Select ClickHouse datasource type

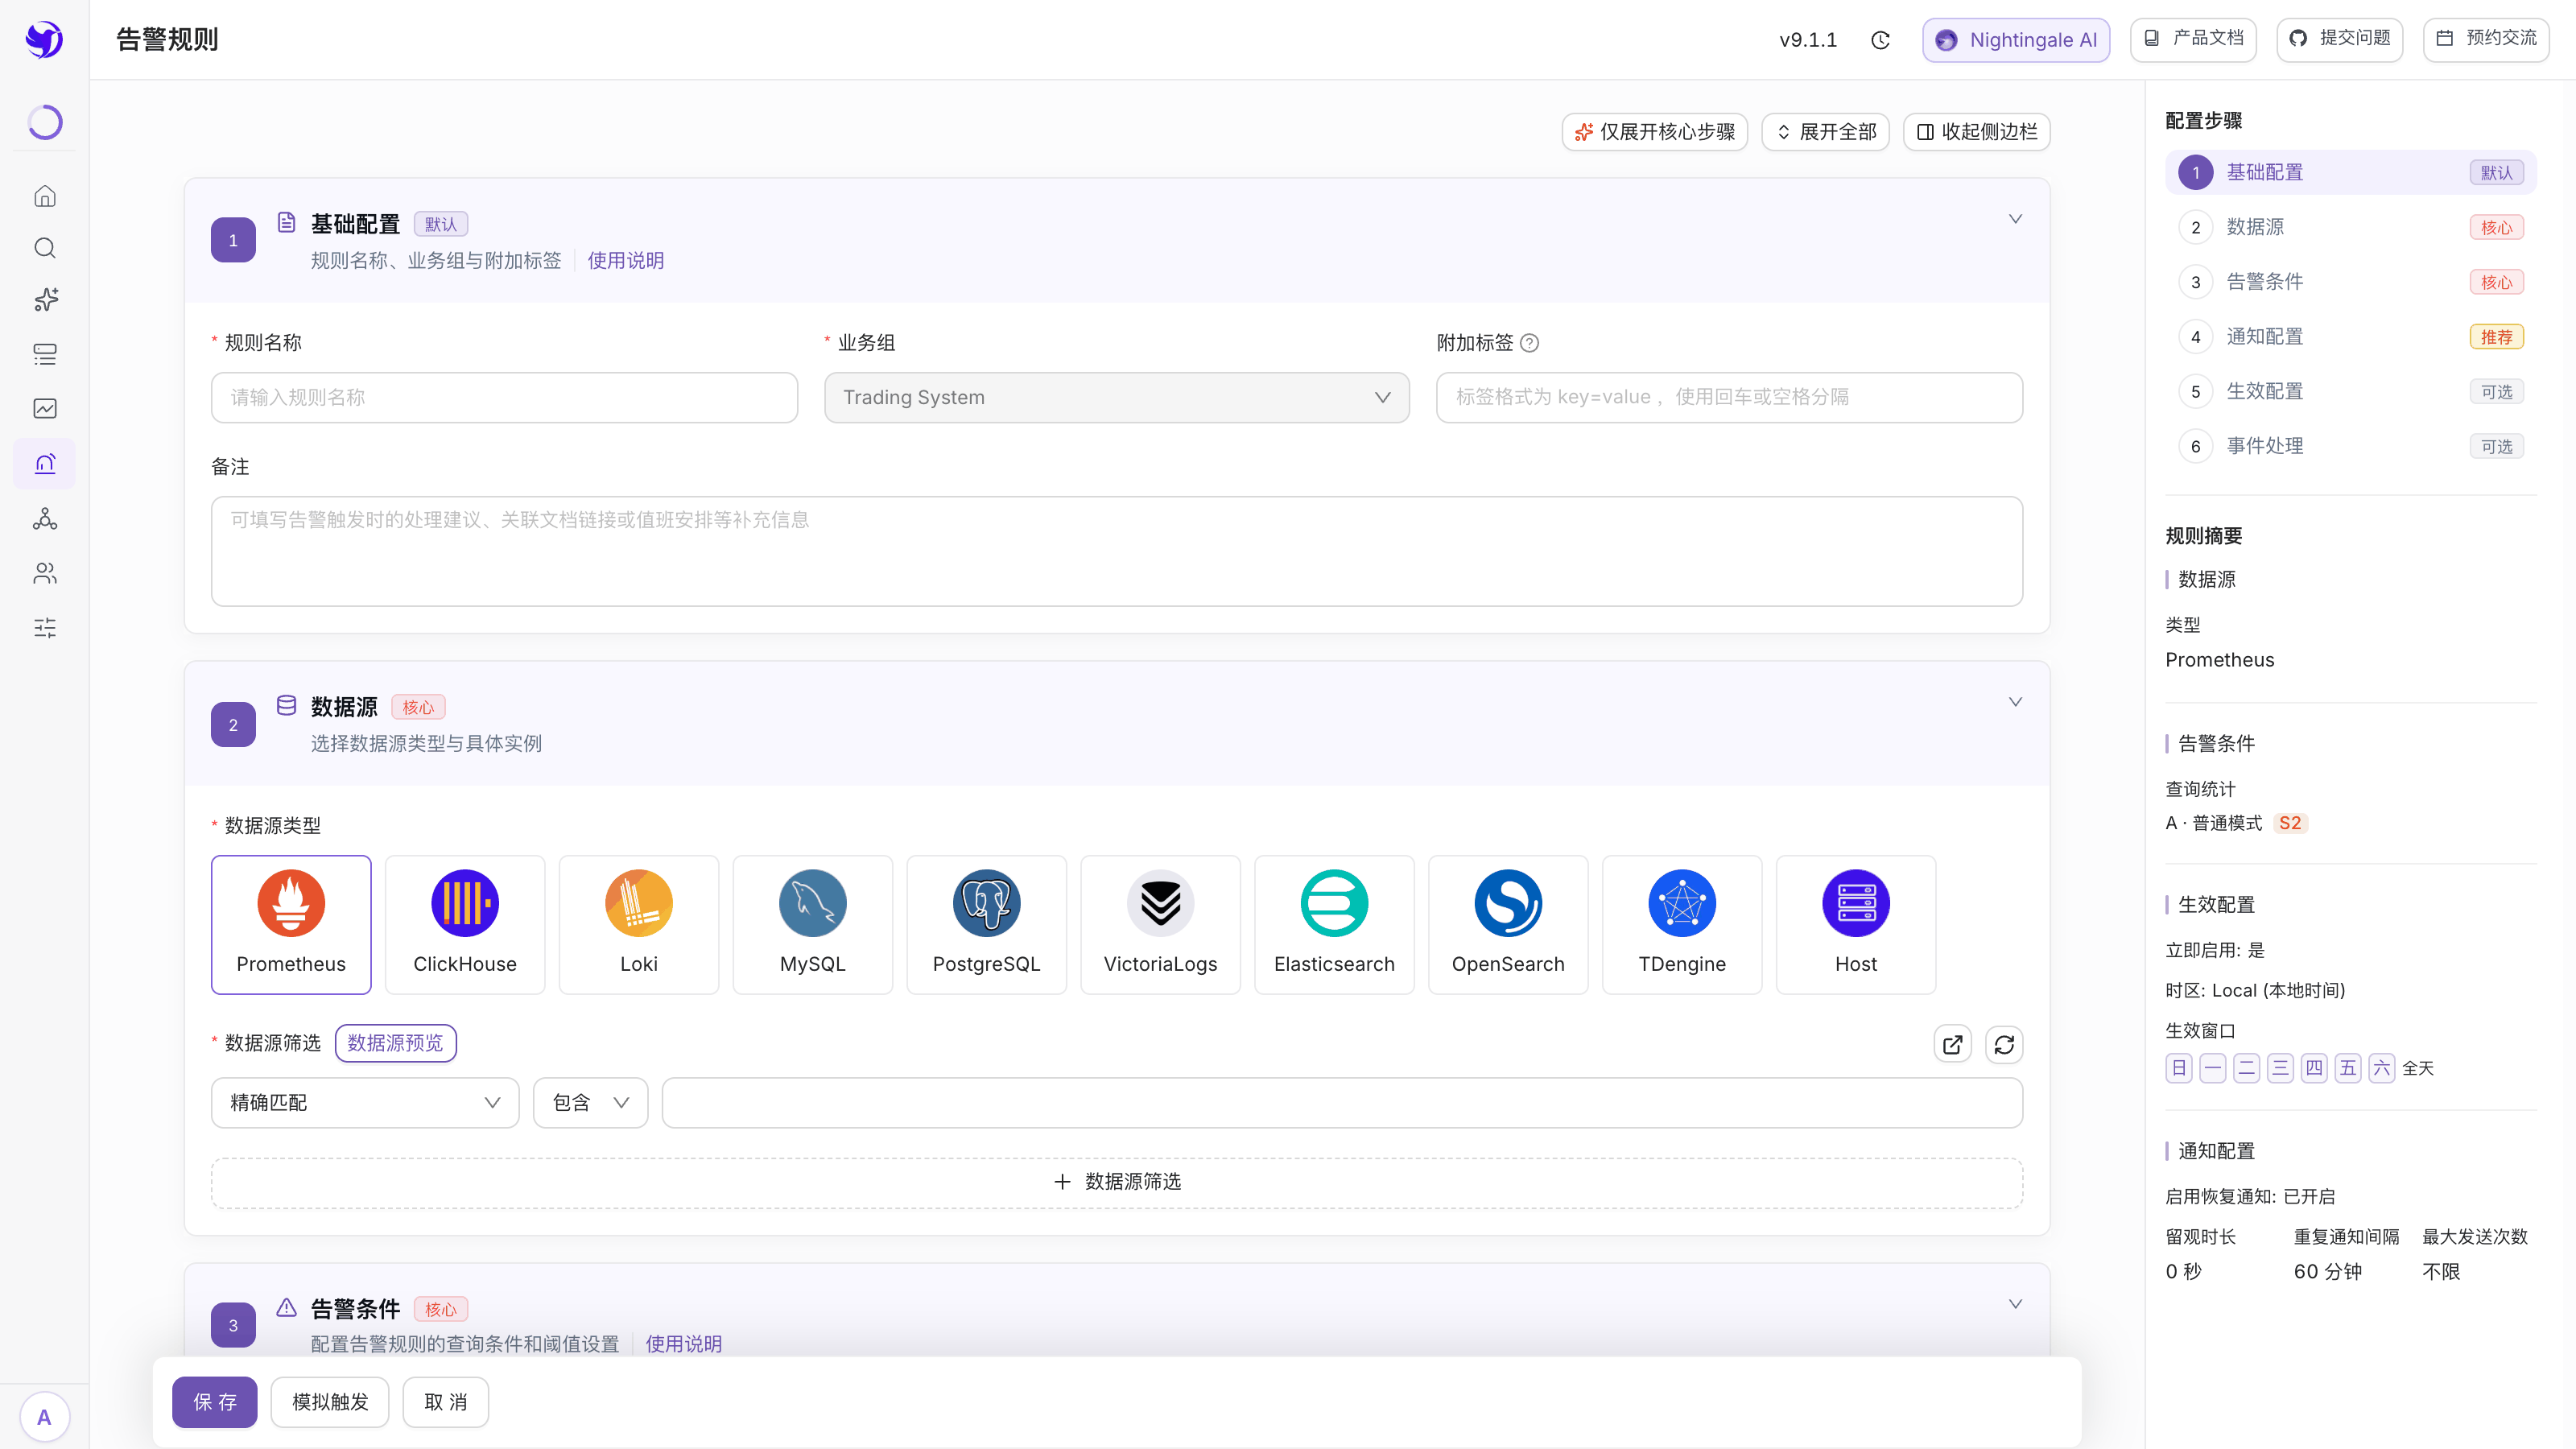coord(465,925)
